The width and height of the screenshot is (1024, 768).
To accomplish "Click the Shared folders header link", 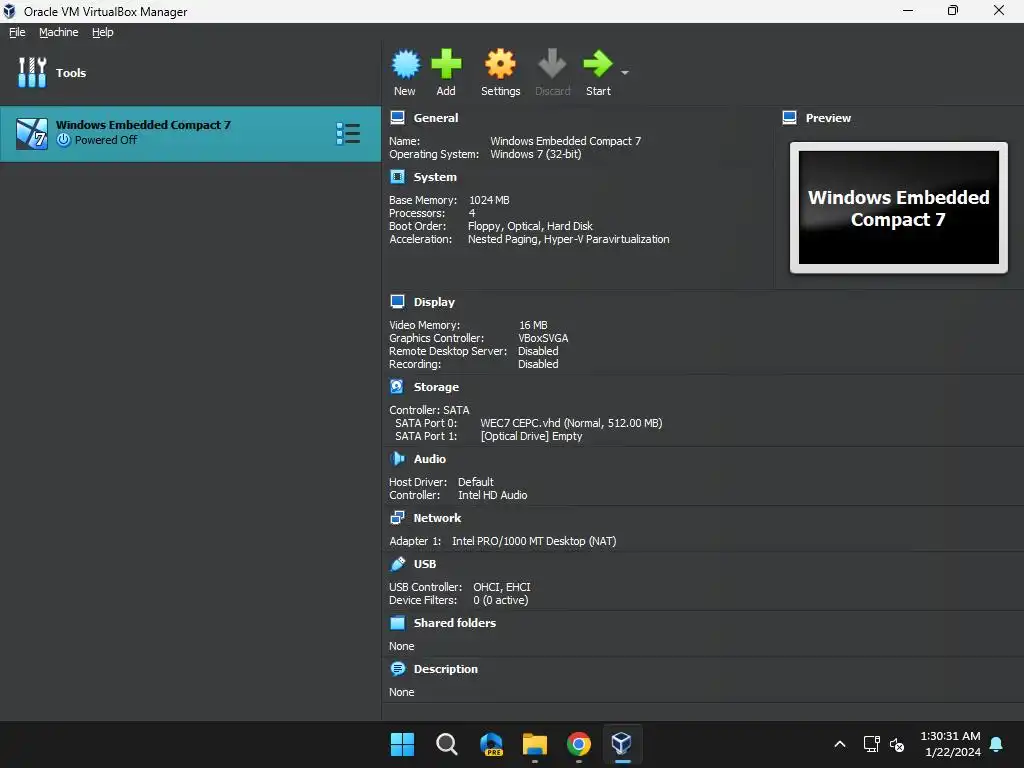I will (x=455, y=623).
